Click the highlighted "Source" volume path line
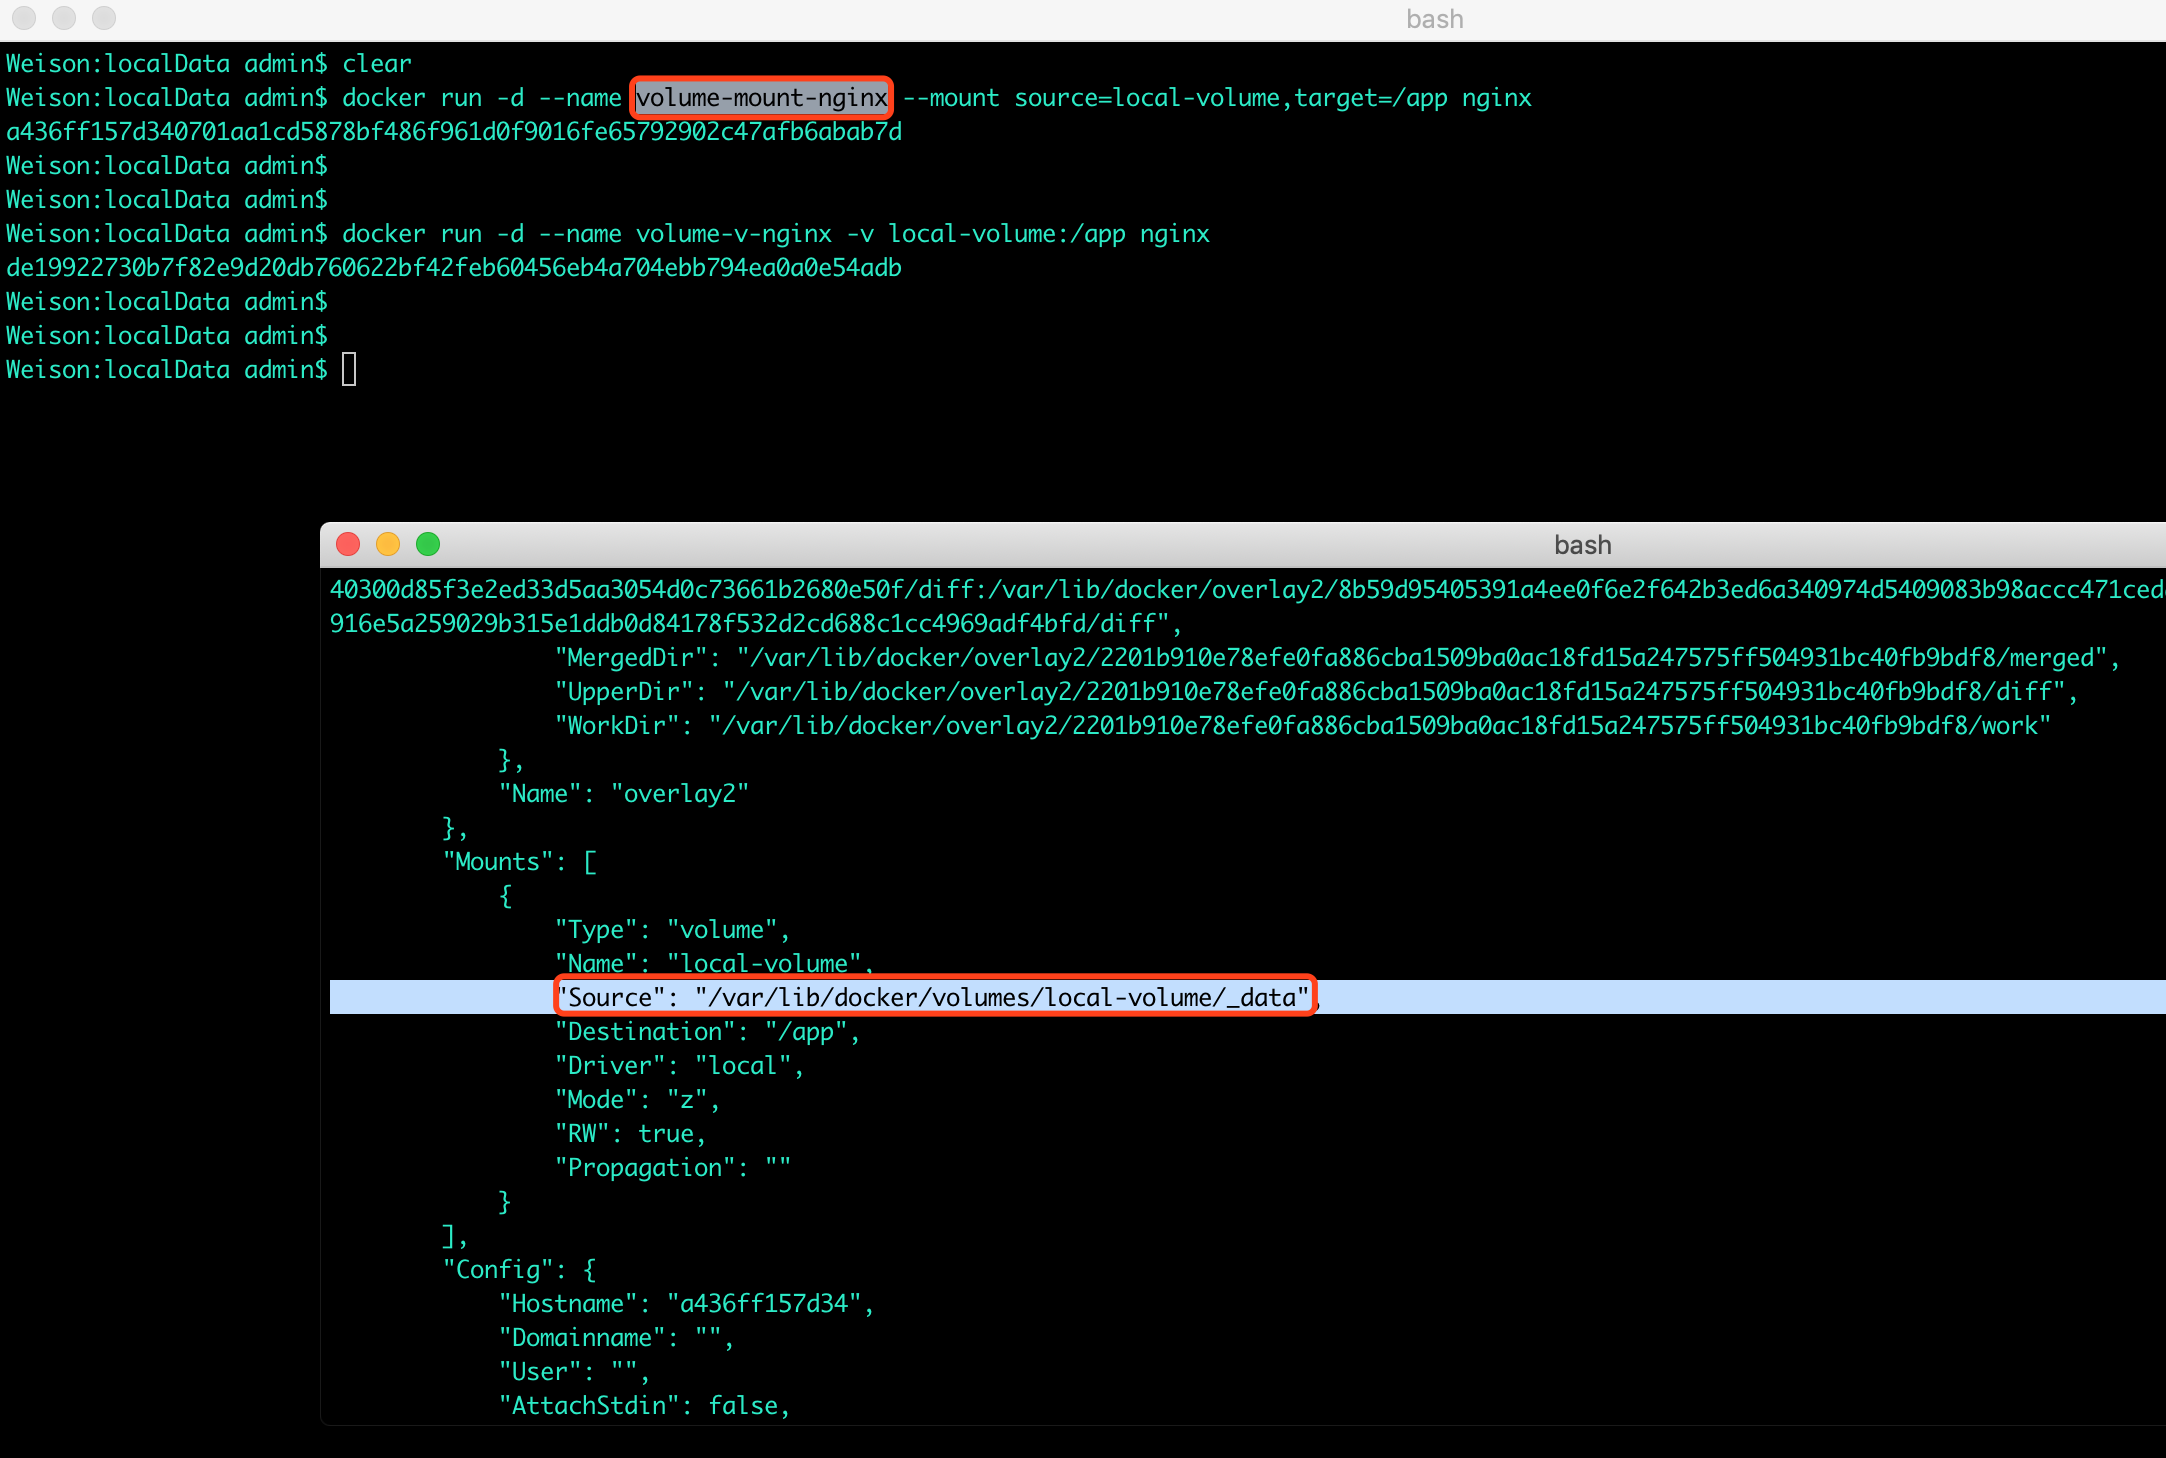 click(934, 997)
